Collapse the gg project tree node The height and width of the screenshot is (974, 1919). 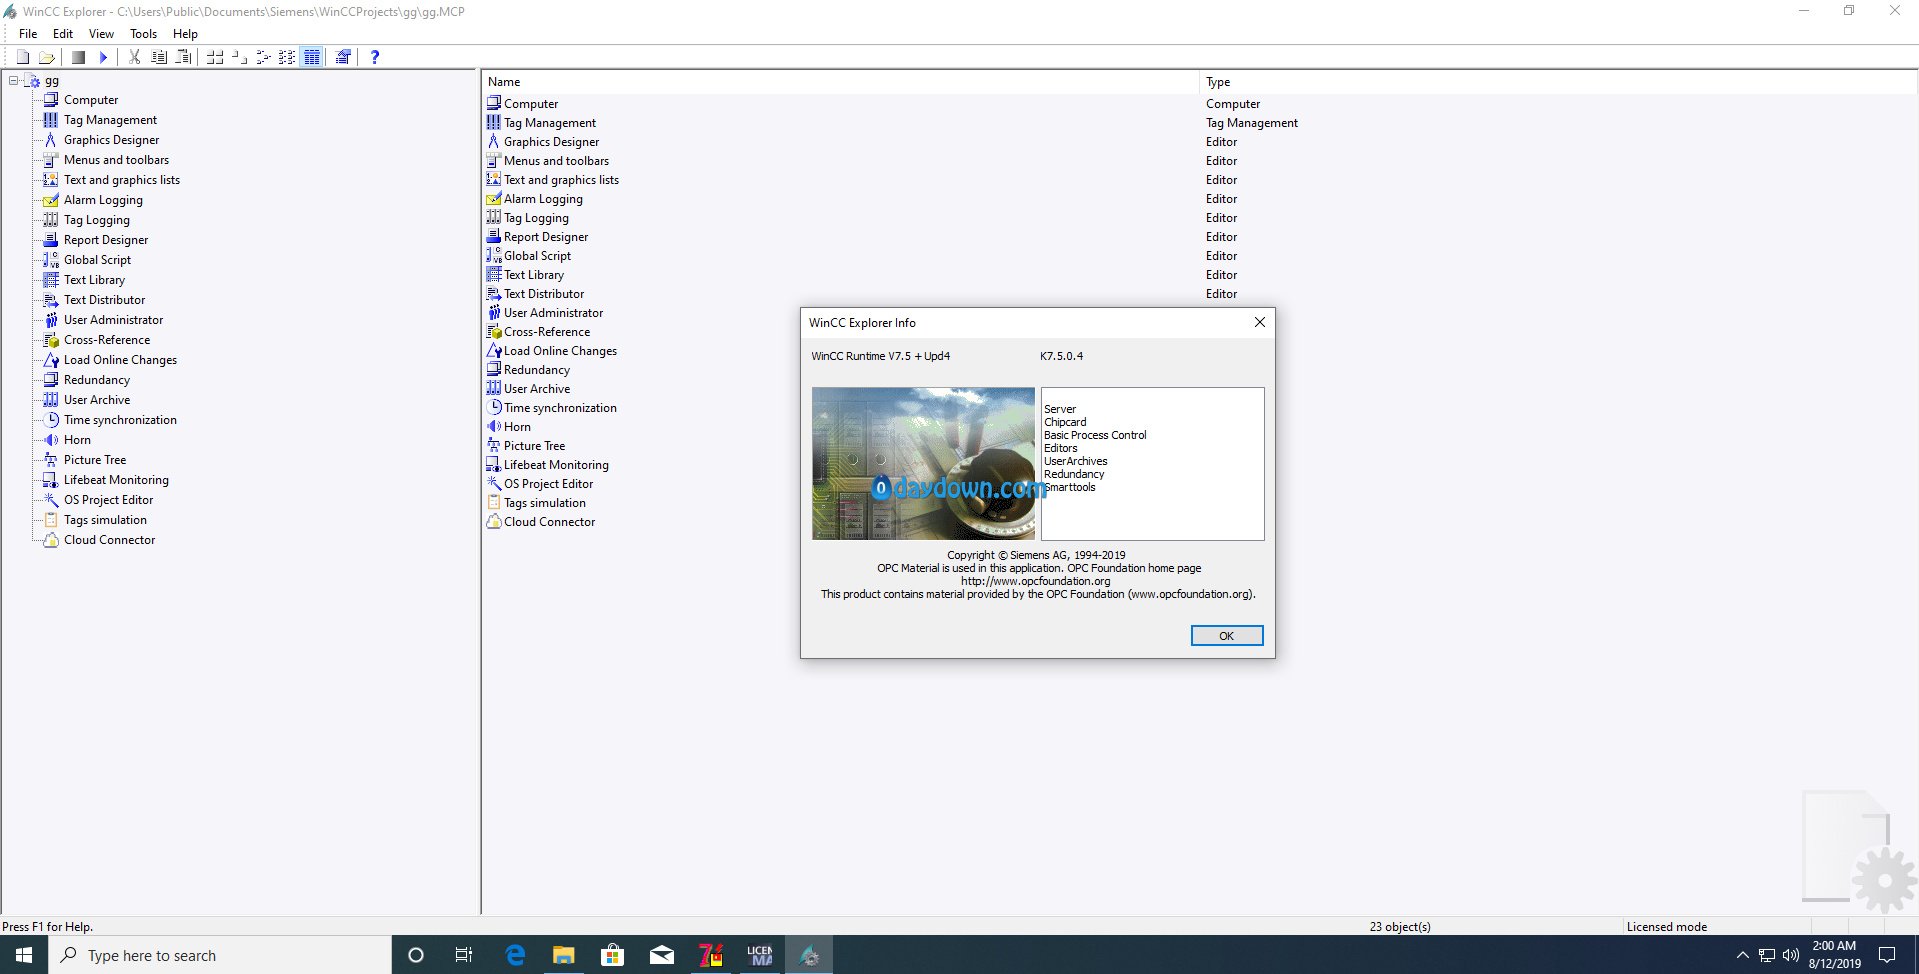click(x=13, y=80)
